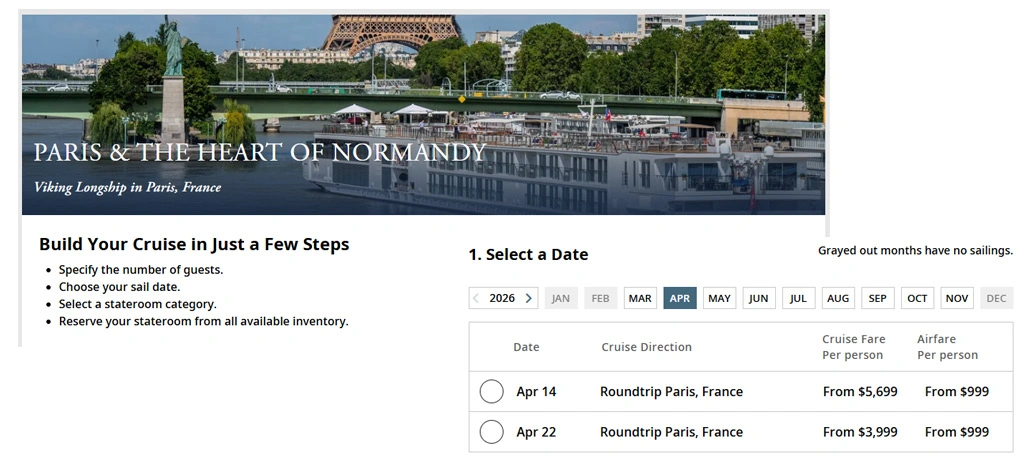
Task: Choose the MAR month tab
Action: click(640, 298)
